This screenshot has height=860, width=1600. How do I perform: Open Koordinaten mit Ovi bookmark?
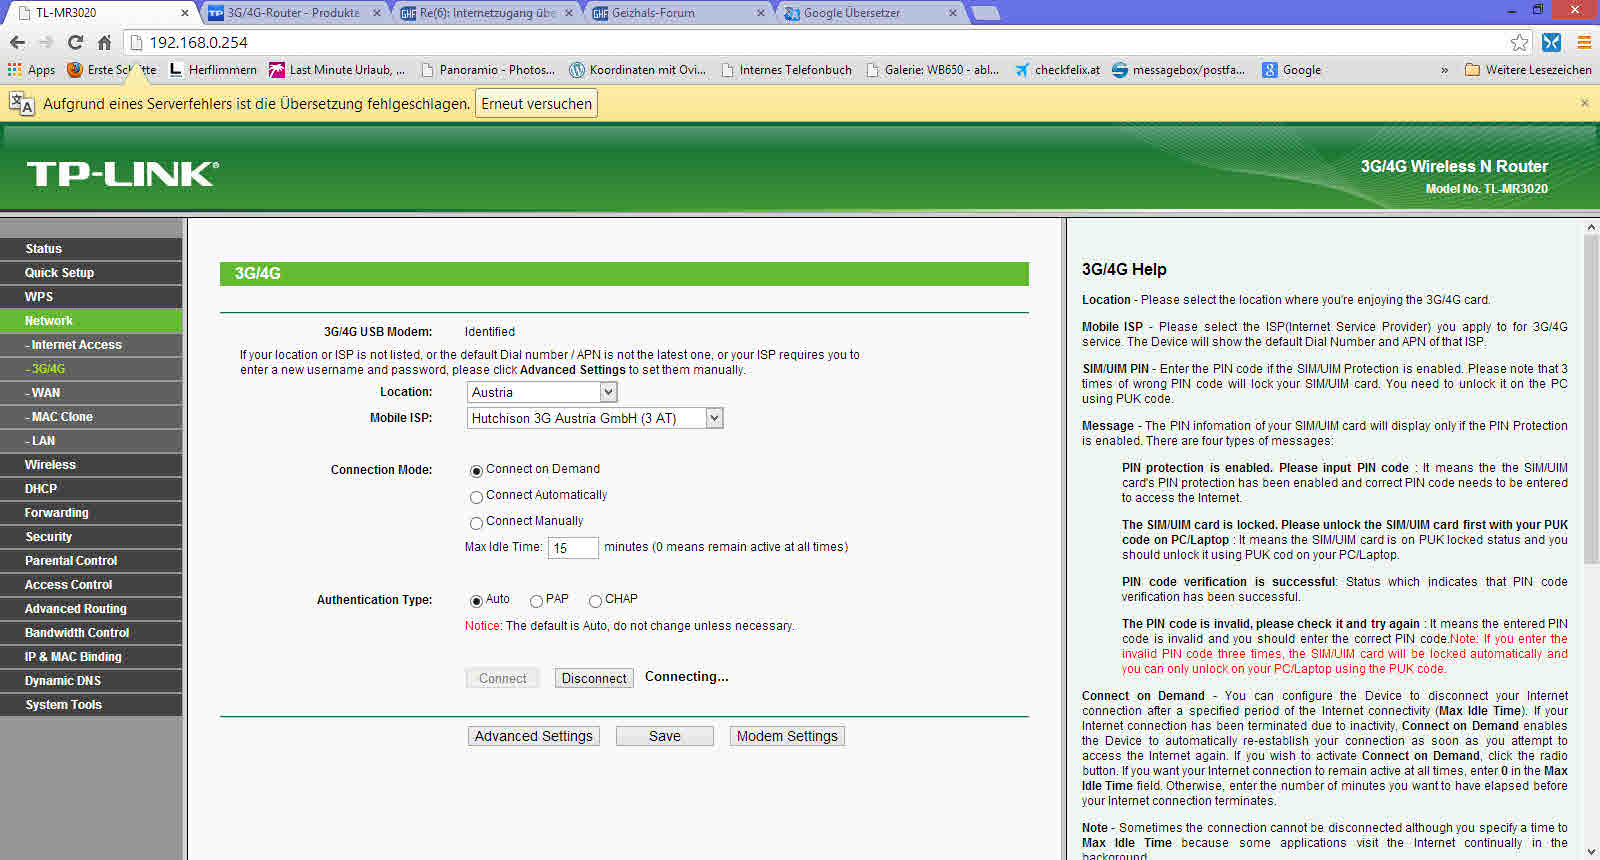[x=638, y=70]
